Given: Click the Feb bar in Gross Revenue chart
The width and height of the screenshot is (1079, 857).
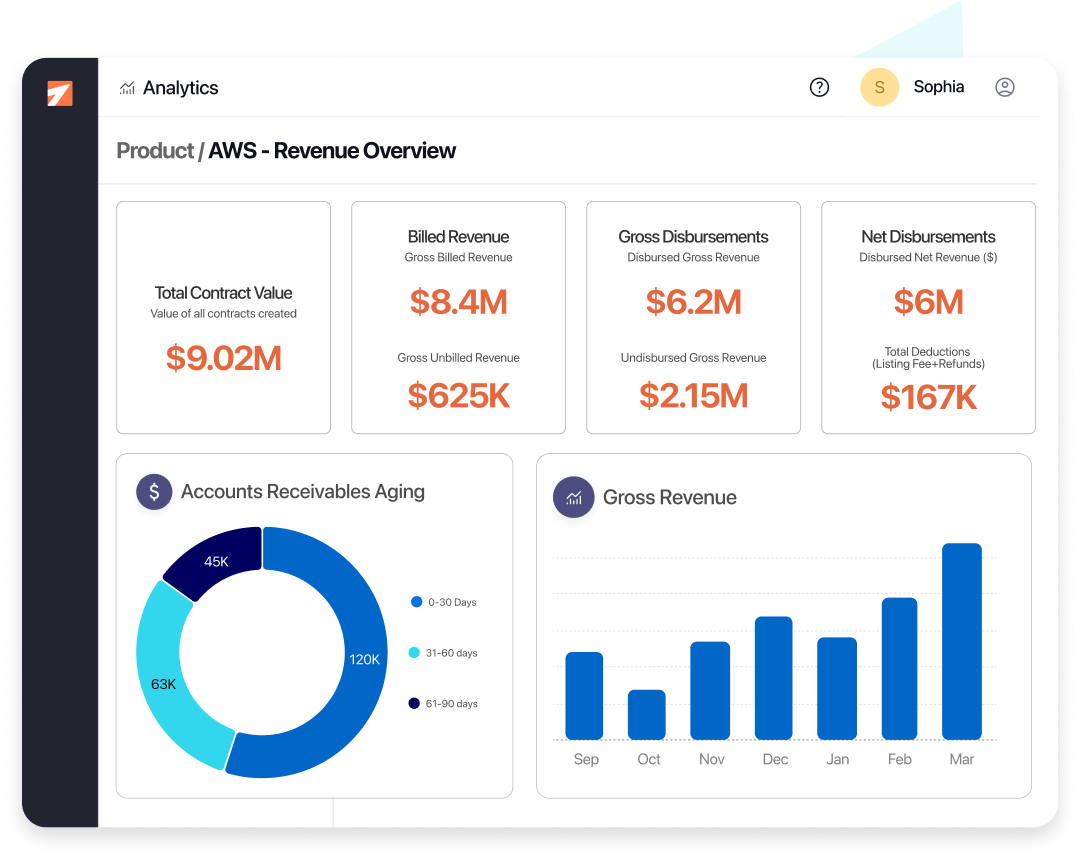Looking at the screenshot, I should [899, 668].
